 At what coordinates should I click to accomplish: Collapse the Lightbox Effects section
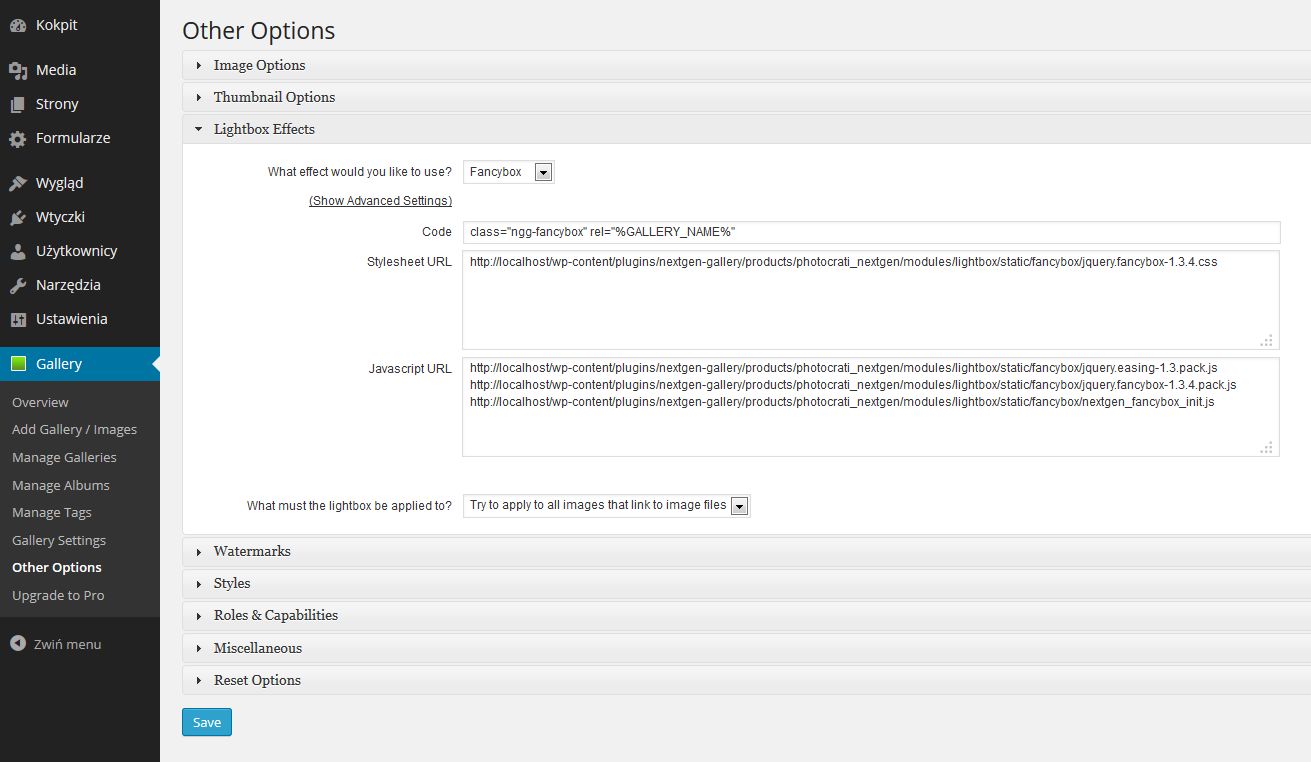pos(746,129)
